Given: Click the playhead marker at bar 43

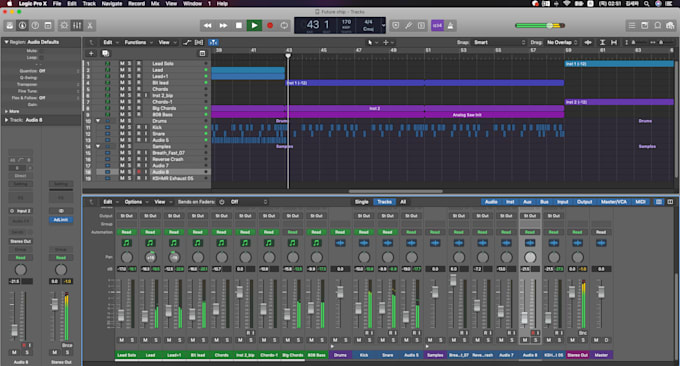Looking at the screenshot, I should (x=288, y=56).
